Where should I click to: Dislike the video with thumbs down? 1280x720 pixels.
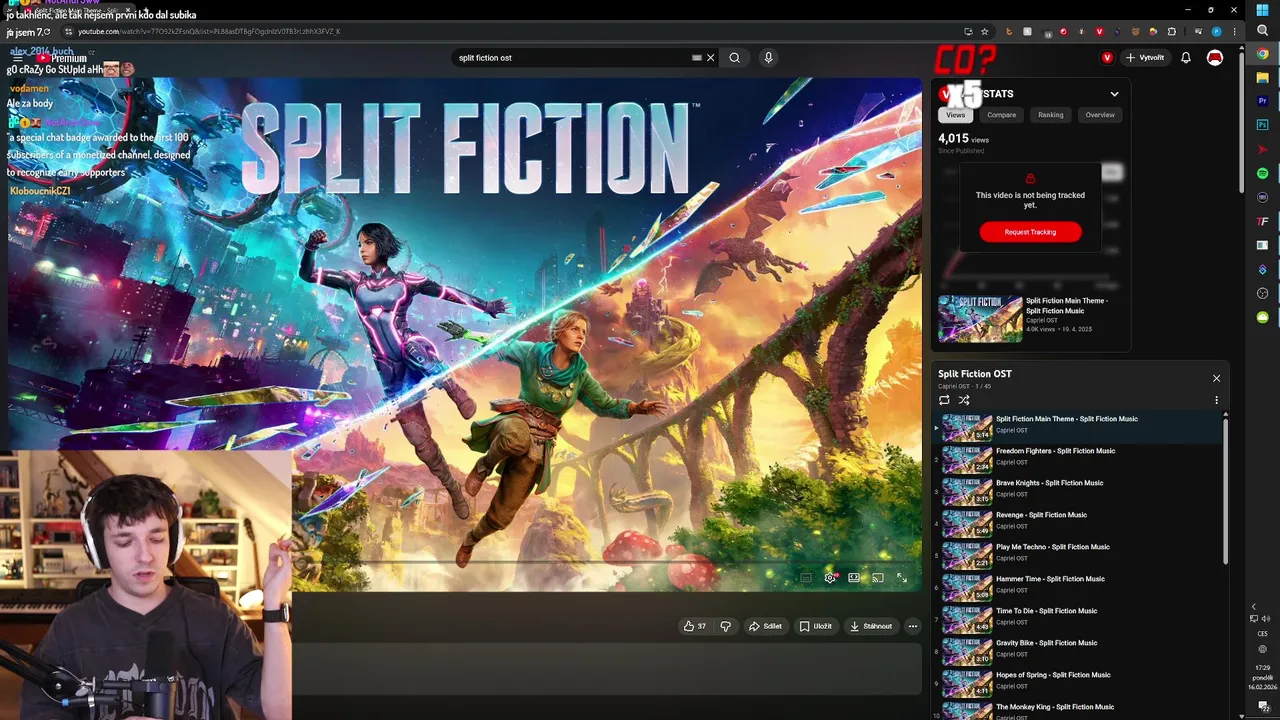click(726, 626)
